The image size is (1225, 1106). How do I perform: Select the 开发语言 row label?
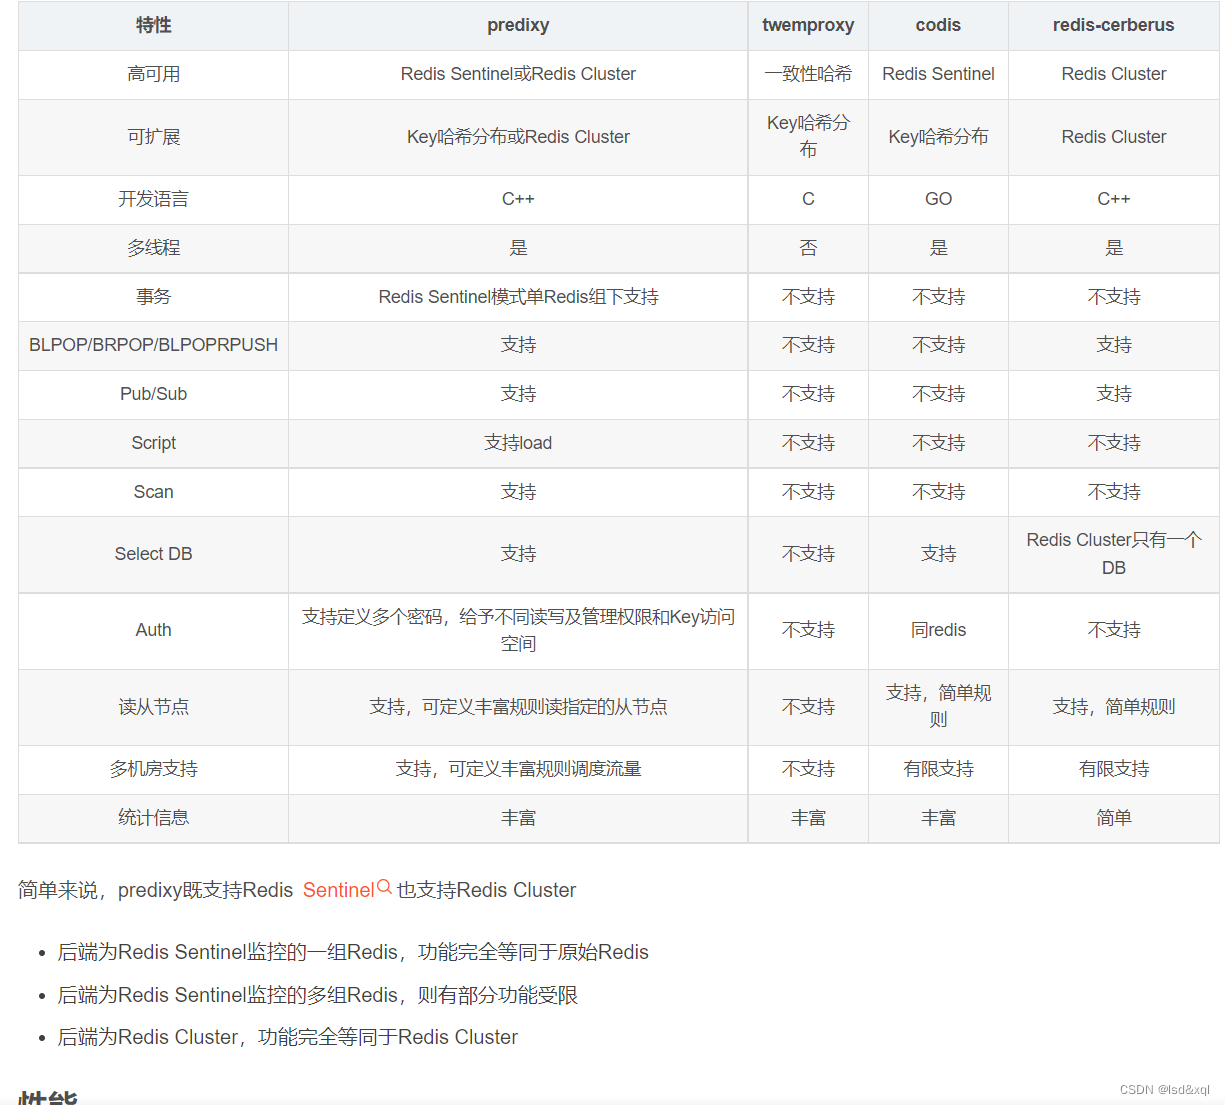pyautogui.click(x=153, y=199)
